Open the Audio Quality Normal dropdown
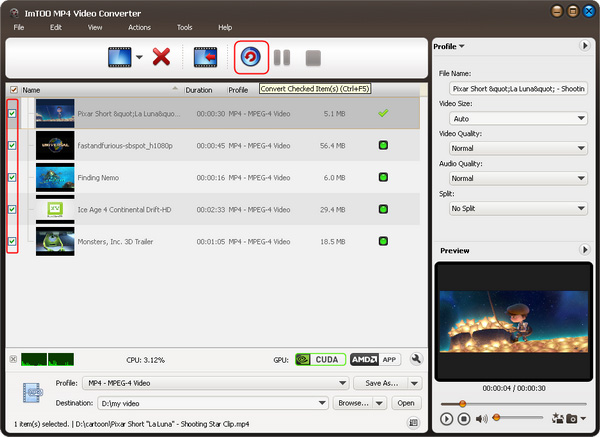The image size is (600, 437). tap(518, 178)
